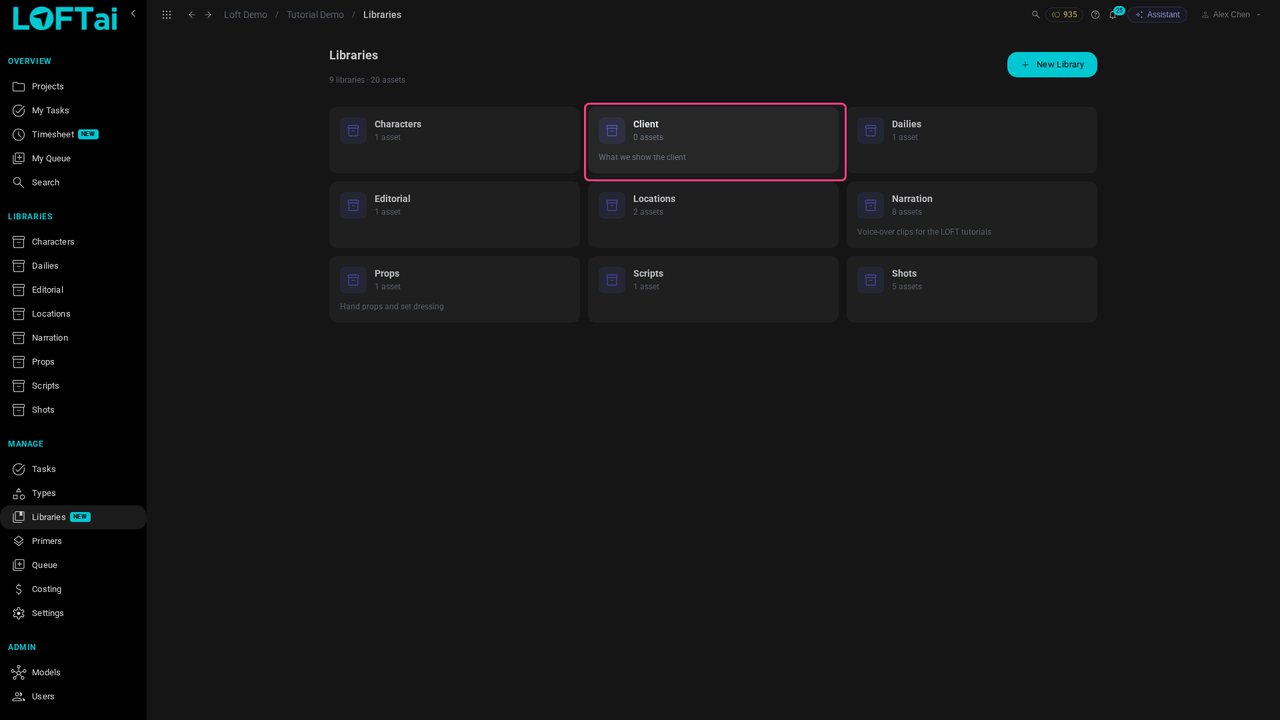Screen dimensions: 1280x720
Task: Open the Characters library card
Action: (454, 140)
